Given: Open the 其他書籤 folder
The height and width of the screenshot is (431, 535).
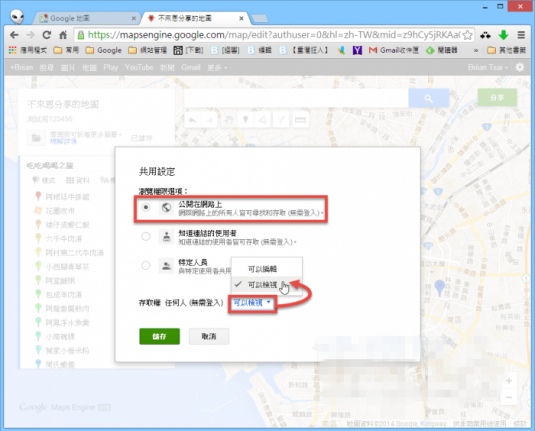Looking at the screenshot, I should click(506, 51).
